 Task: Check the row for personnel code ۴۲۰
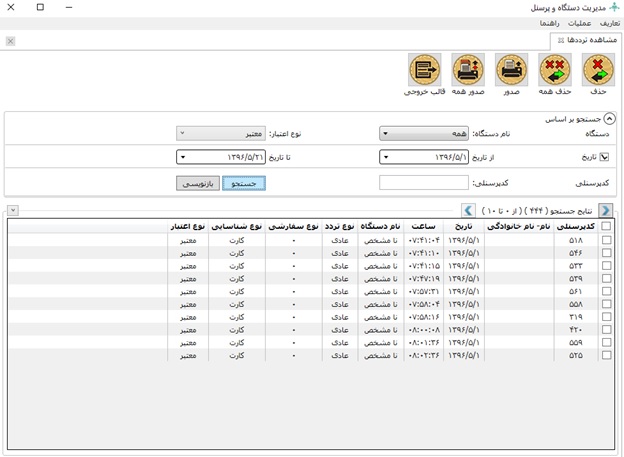(606, 329)
